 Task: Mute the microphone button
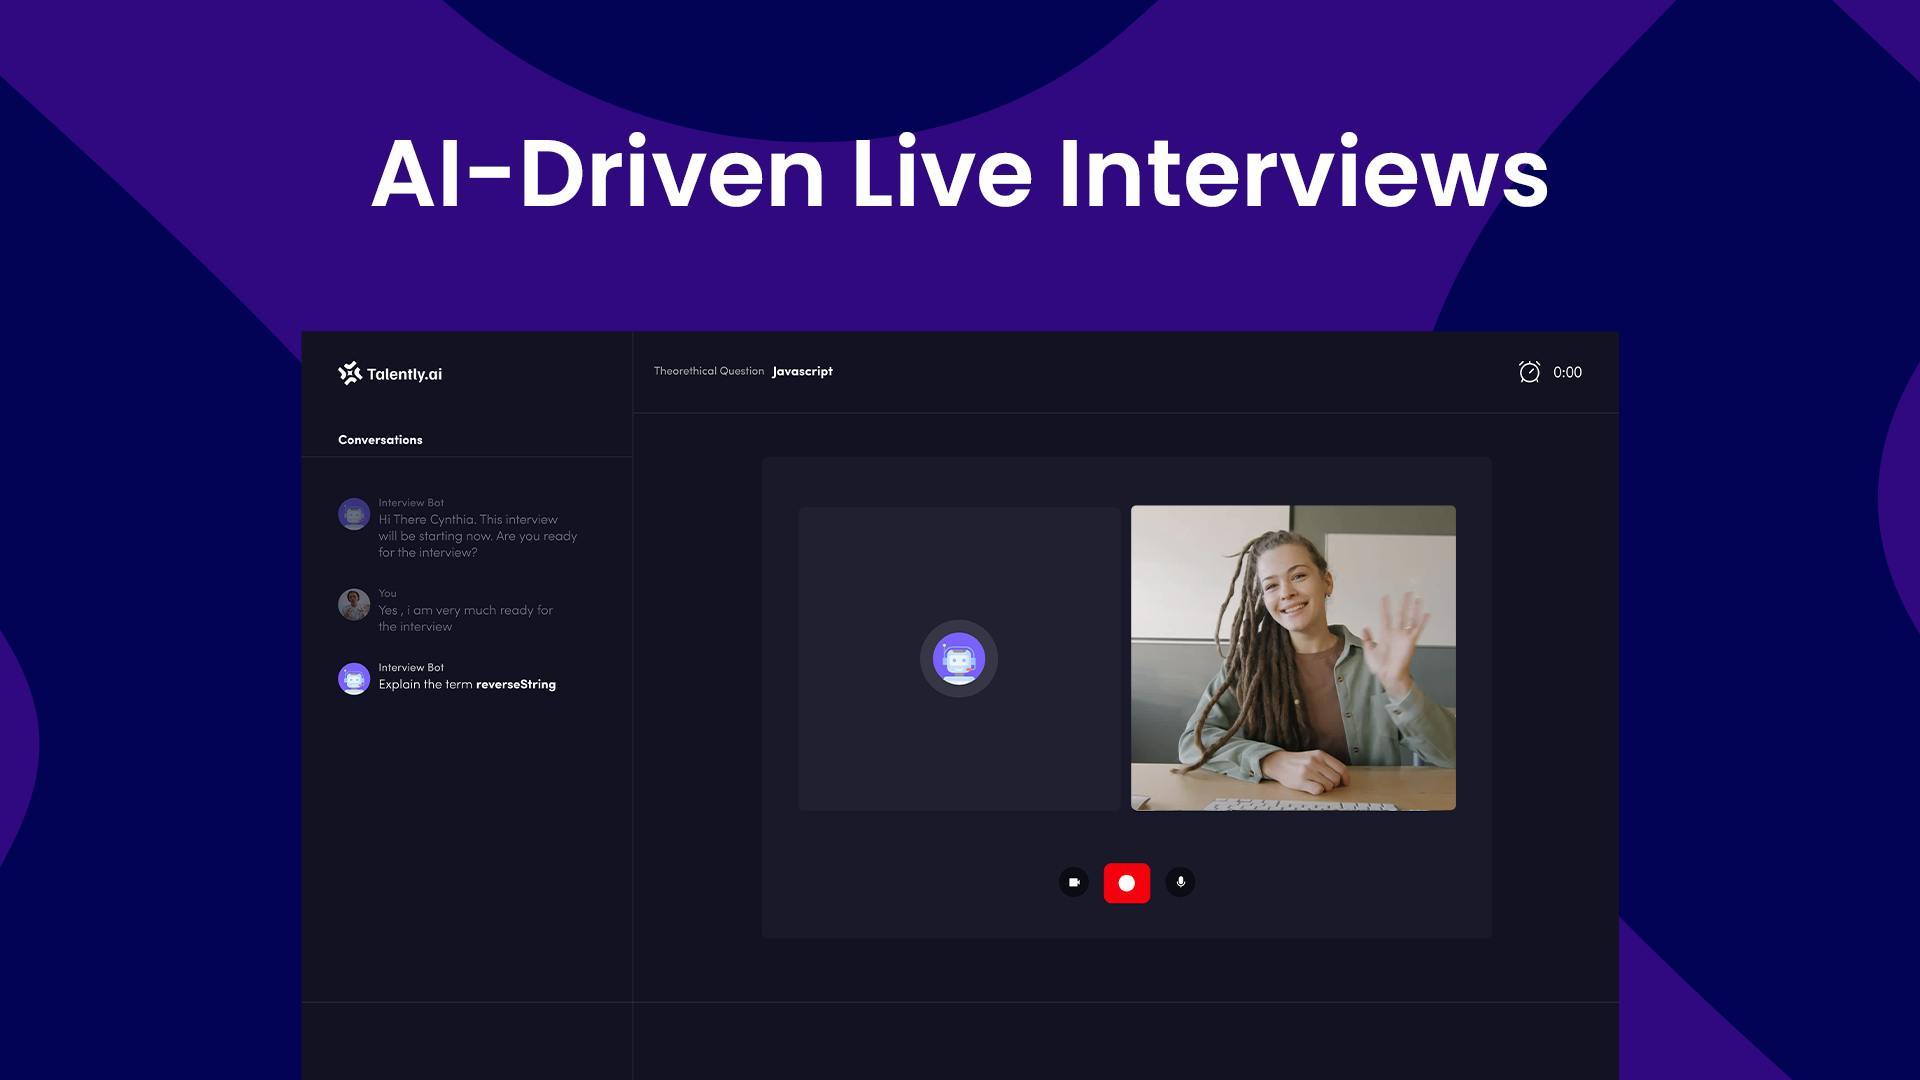coord(1180,882)
